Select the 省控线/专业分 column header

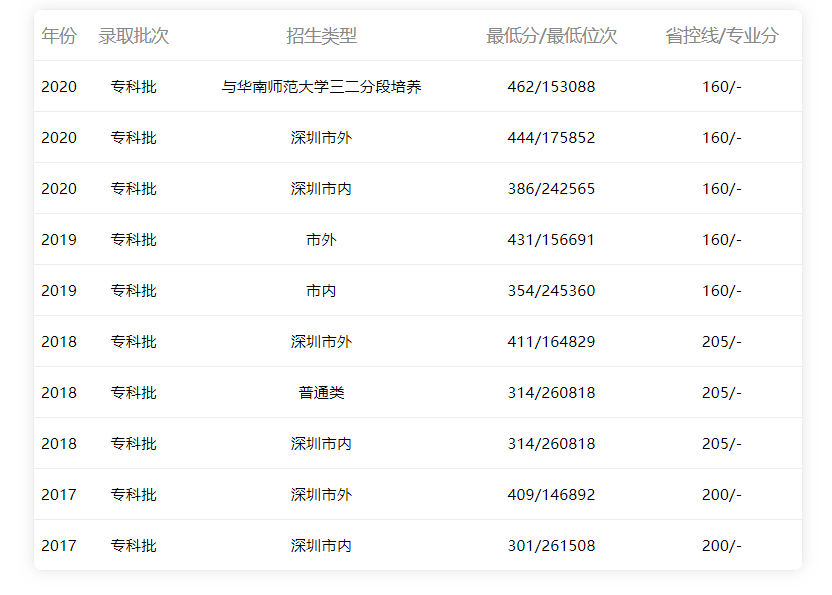tap(721, 36)
